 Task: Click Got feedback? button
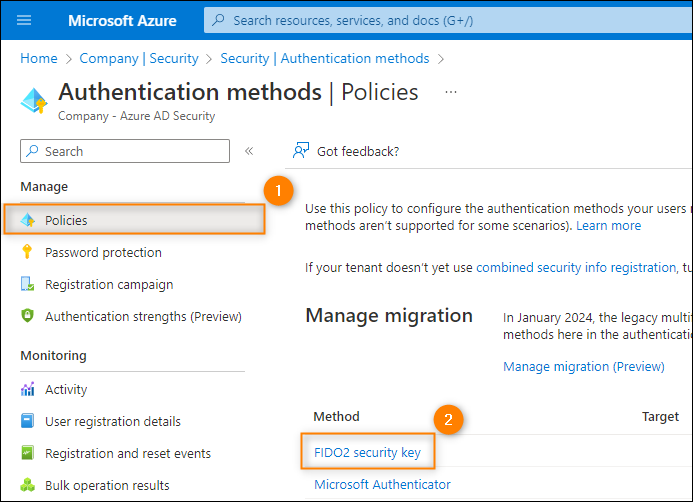346,151
